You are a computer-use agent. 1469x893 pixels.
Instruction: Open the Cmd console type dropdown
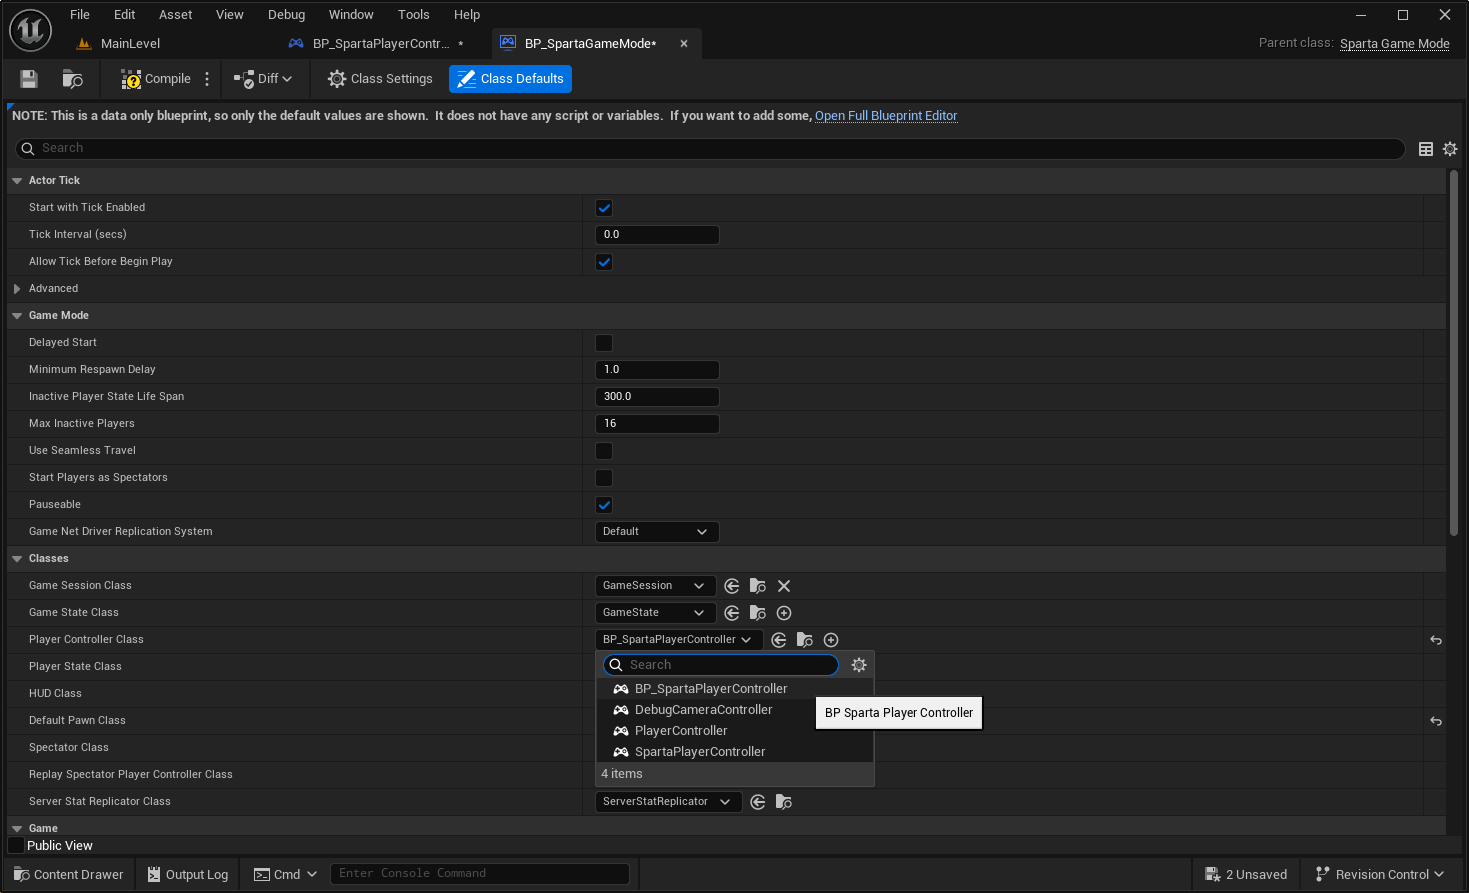pos(285,875)
